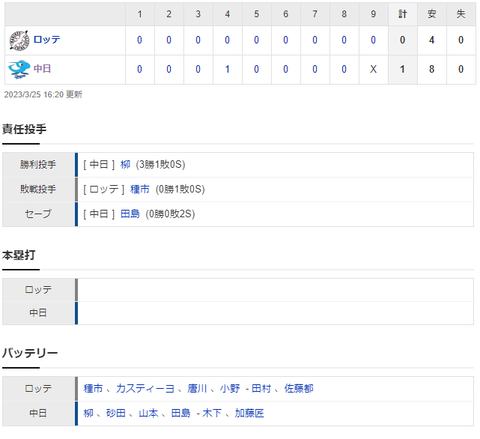
Task: Open catcher 佐藤都 link
Action: (298, 388)
